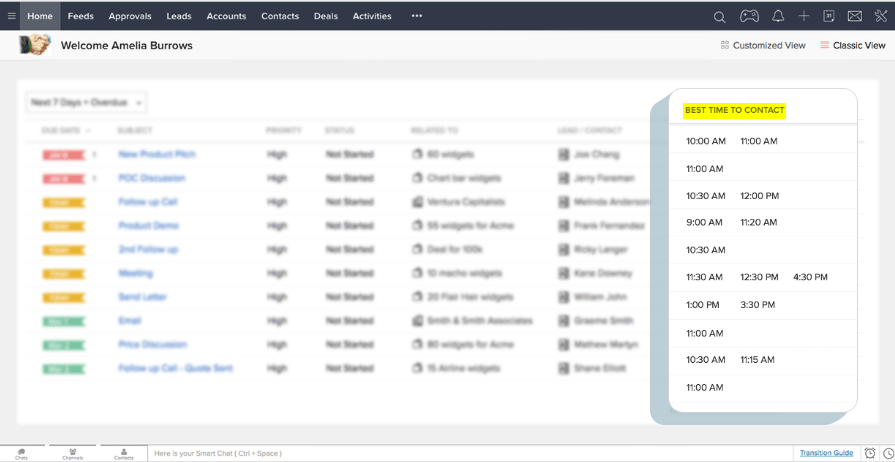Open Follow up Call - Quote Sent
This screenshot has width=895, height=462.
[175, 368]
